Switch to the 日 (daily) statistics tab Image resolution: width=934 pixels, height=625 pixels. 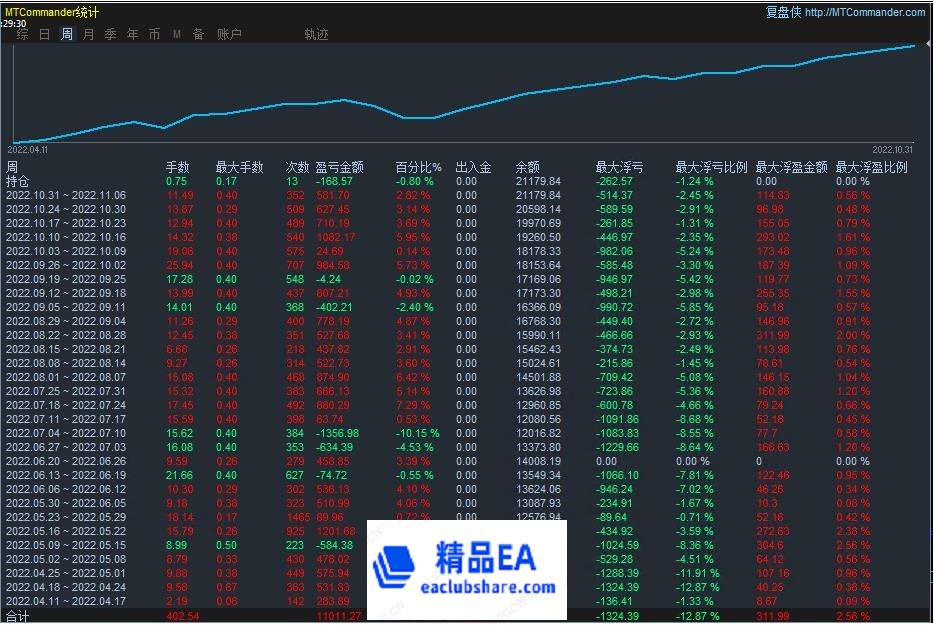pos(44,34)
